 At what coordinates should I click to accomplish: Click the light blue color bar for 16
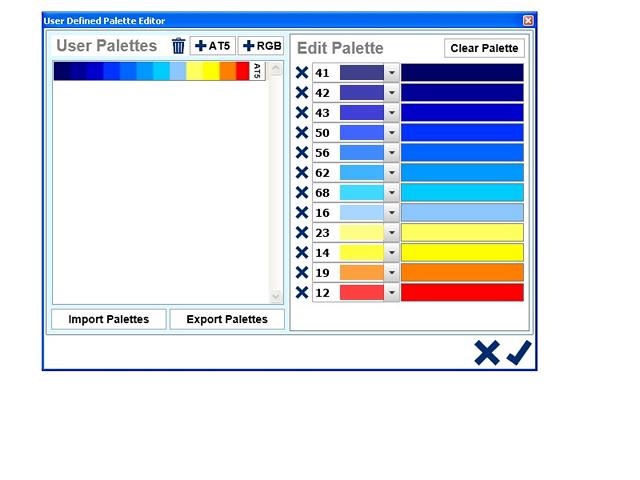(x=462, y=212)
